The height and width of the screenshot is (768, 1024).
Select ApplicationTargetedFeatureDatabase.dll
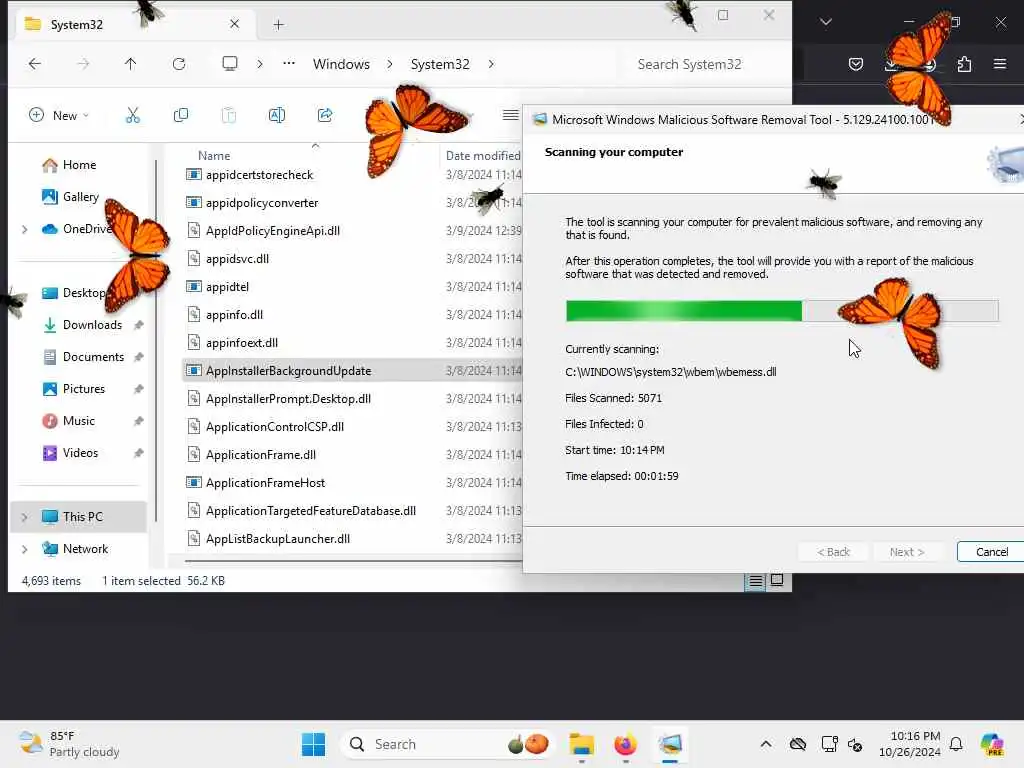[x=310, y=511]
